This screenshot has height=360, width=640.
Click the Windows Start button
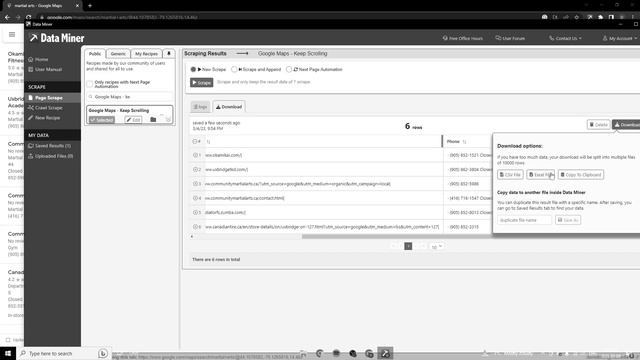pyautogui.click(x=8, y=353)
